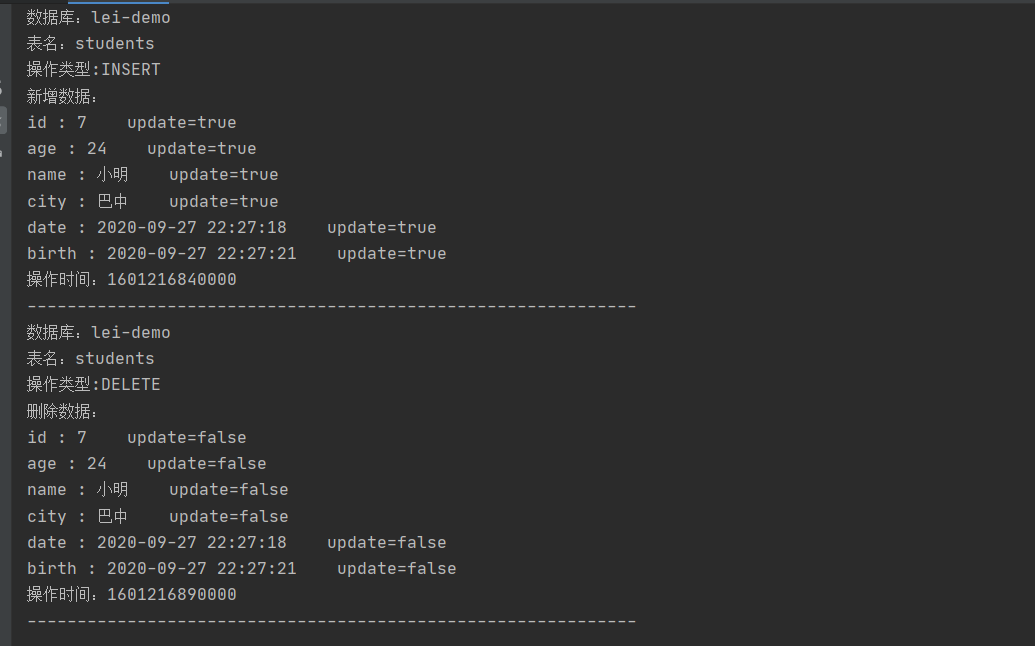Click timestamp 1601216890000 in the output
1035x646 pixels.
coord(172,595)
